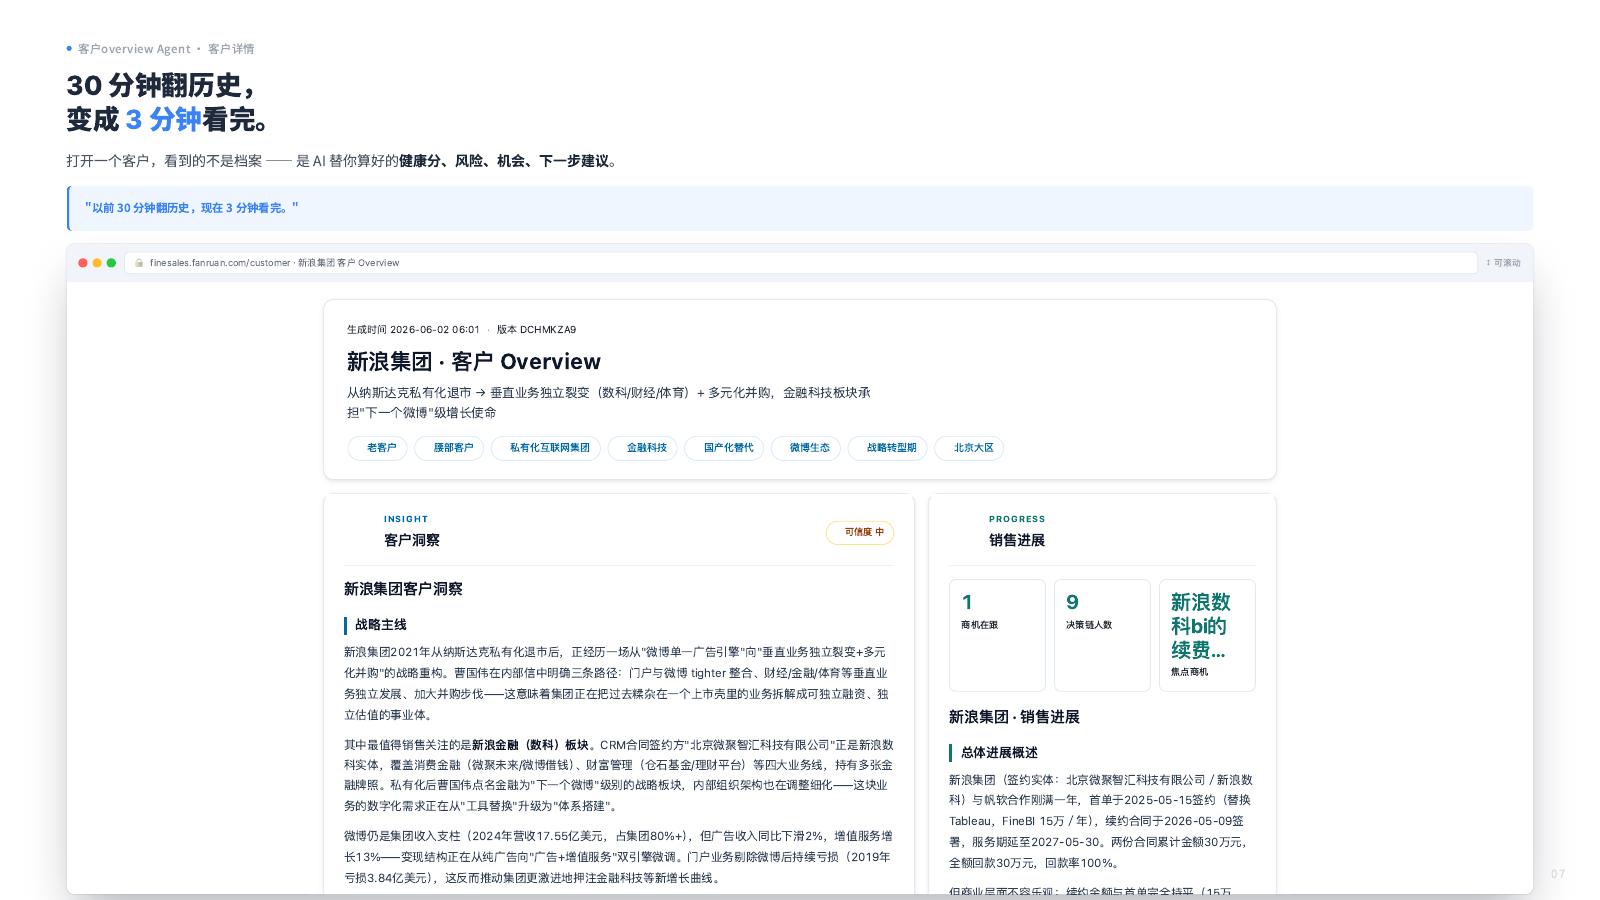Select the 战略转型期 tag
This screenshot has height=900, width=1600.
888,448
